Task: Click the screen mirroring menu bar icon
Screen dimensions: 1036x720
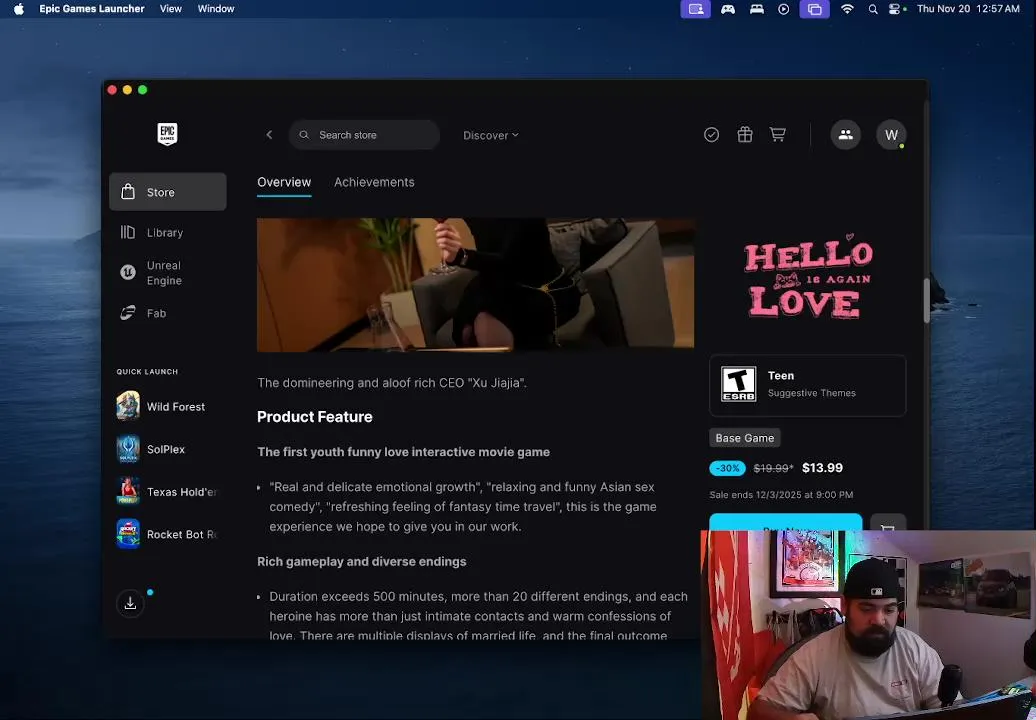Action: click(814, 9)
